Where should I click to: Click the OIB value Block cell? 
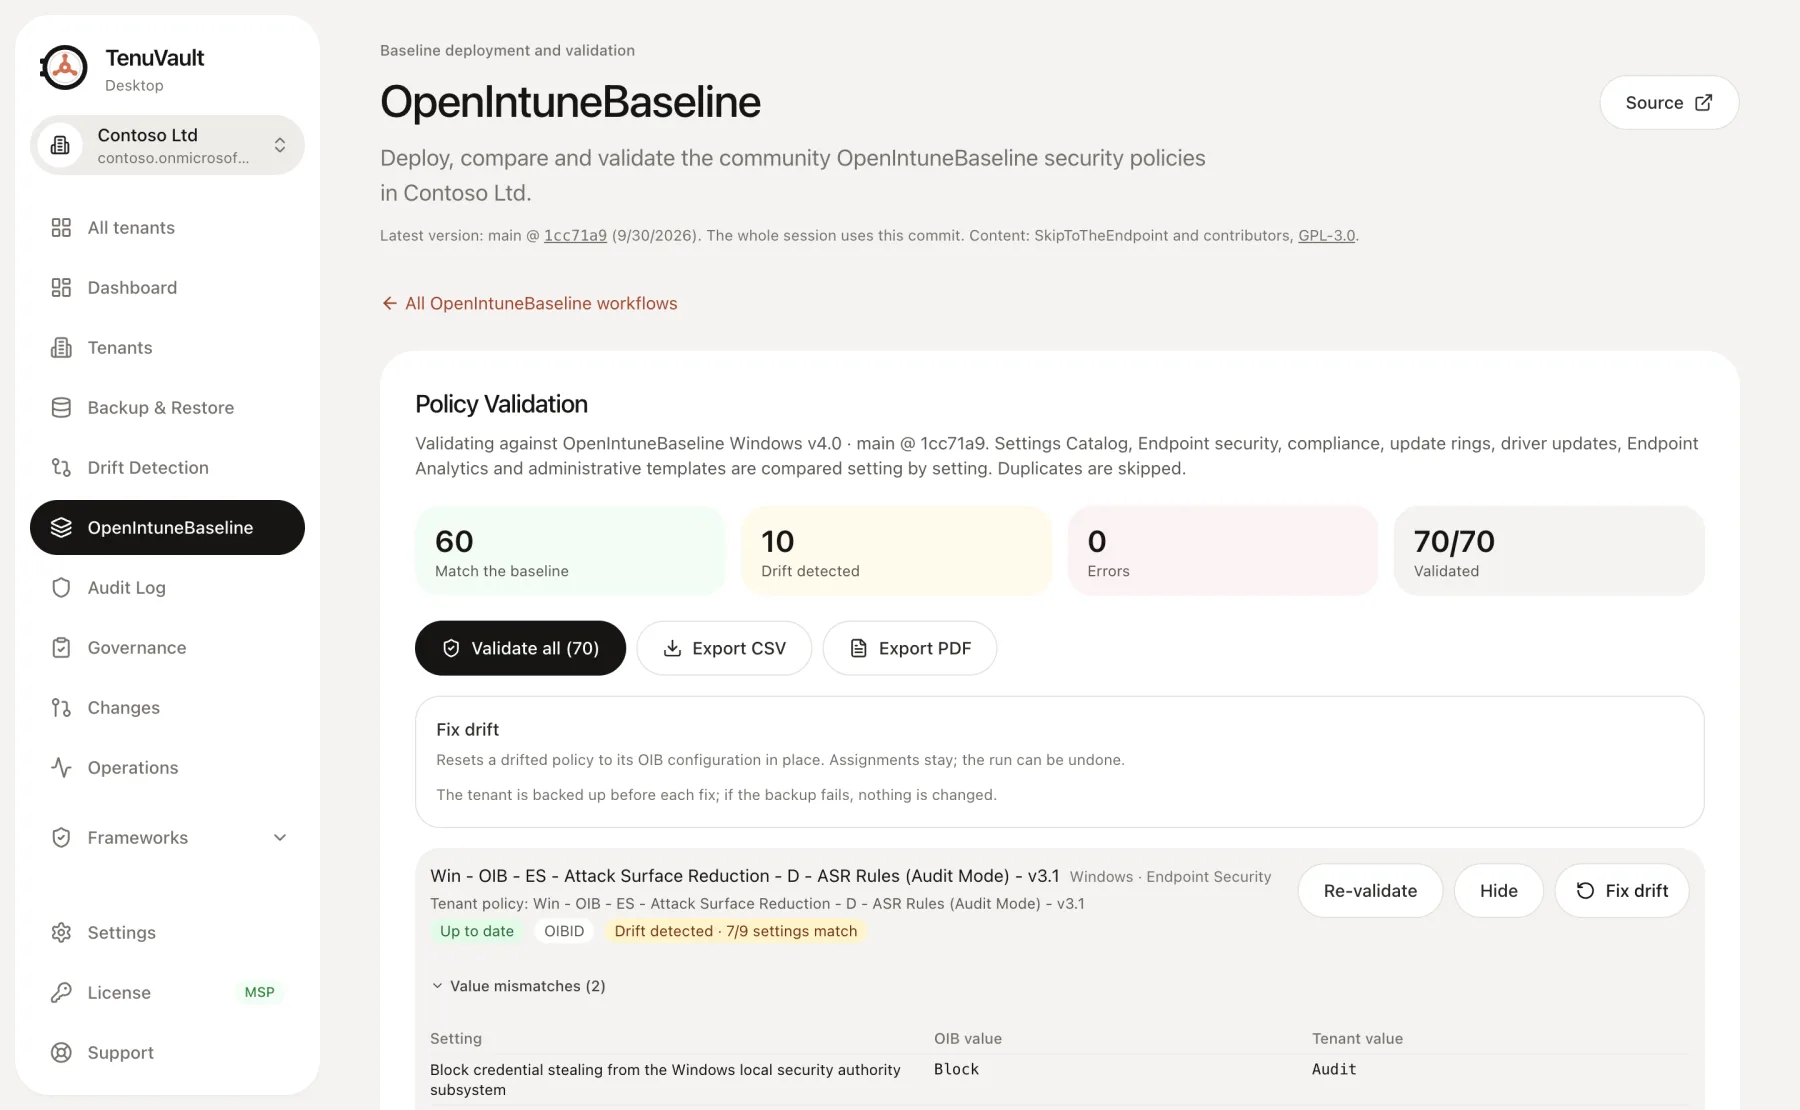(956, 1069)
